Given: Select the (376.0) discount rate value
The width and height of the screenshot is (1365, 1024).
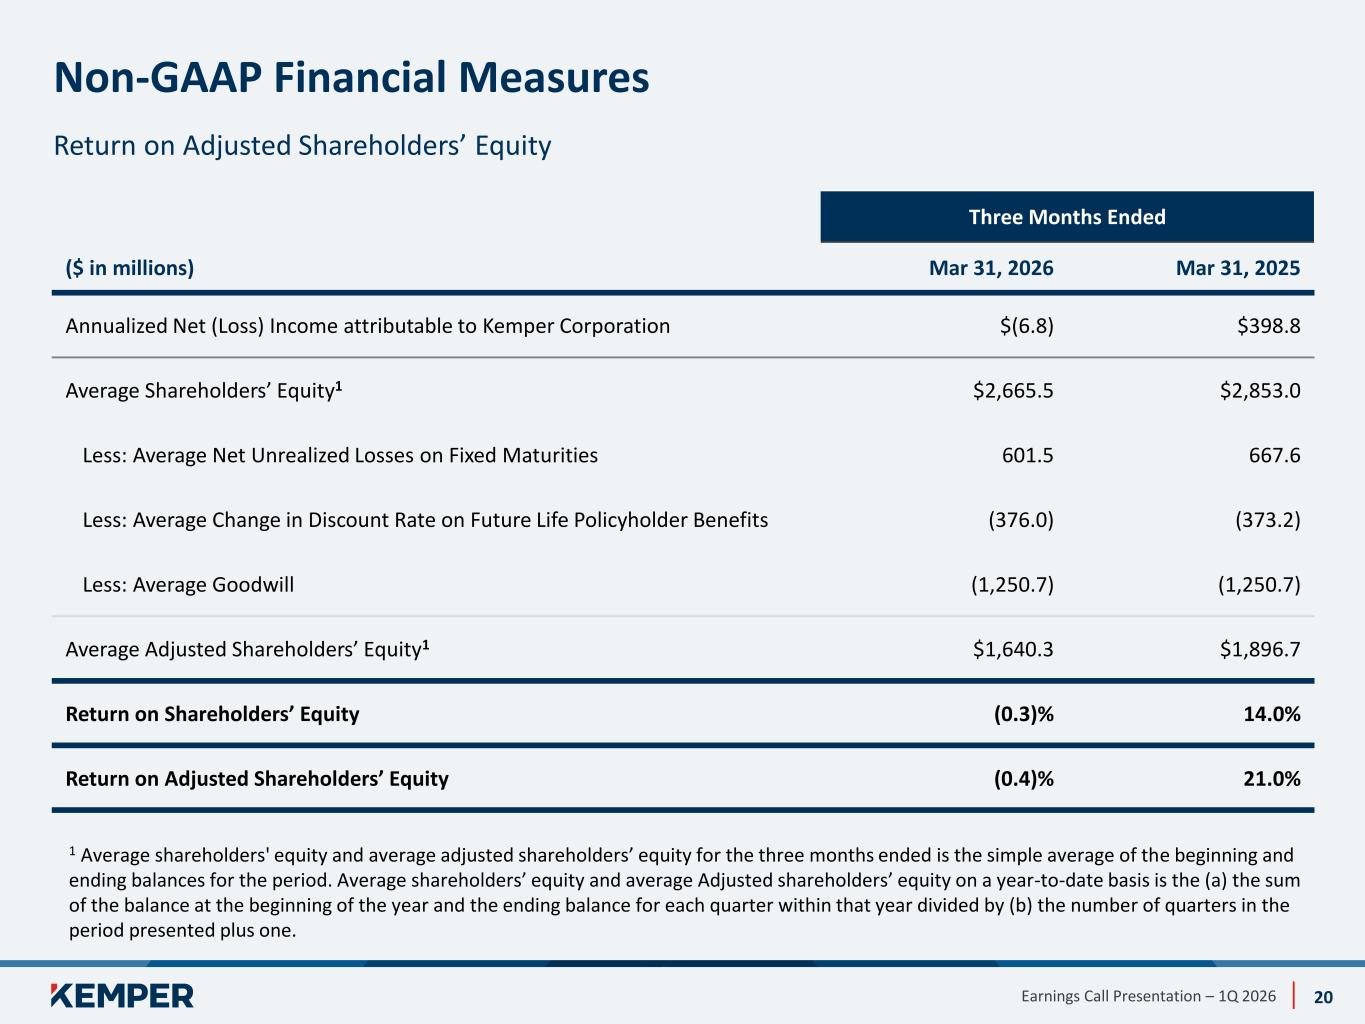Looking at the screenshot, I should coord(1021,520).
